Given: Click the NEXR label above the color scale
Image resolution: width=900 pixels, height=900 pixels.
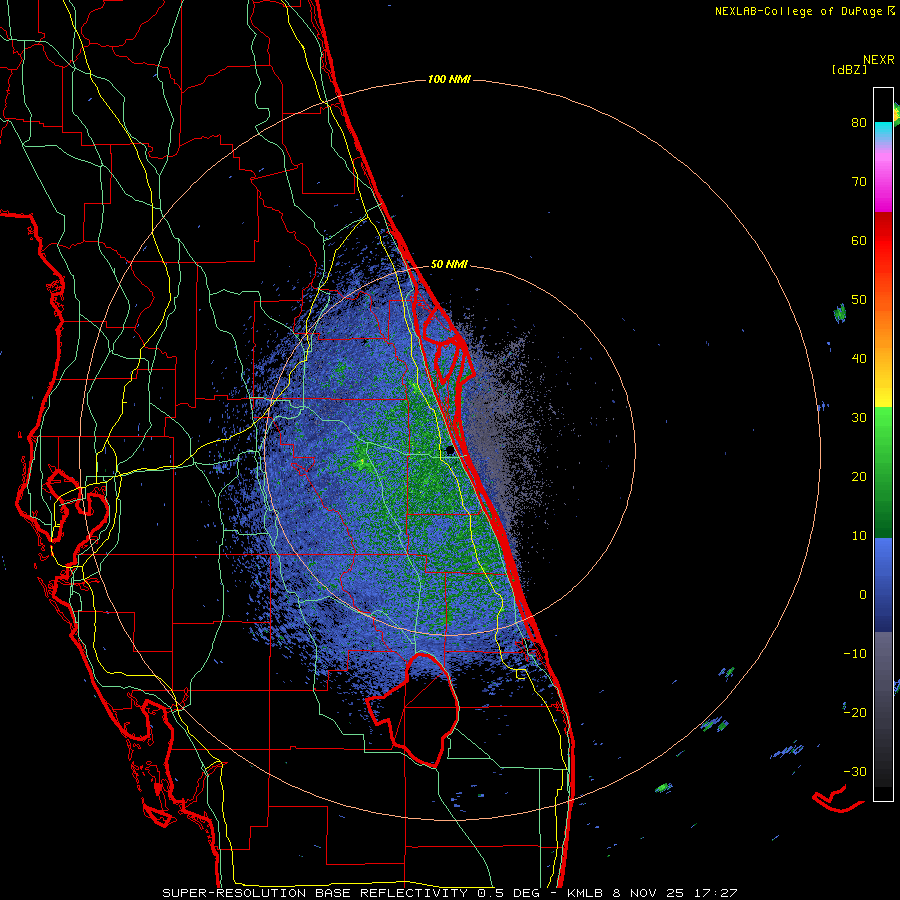Looking at the screenshot, I should pos(879,59).
